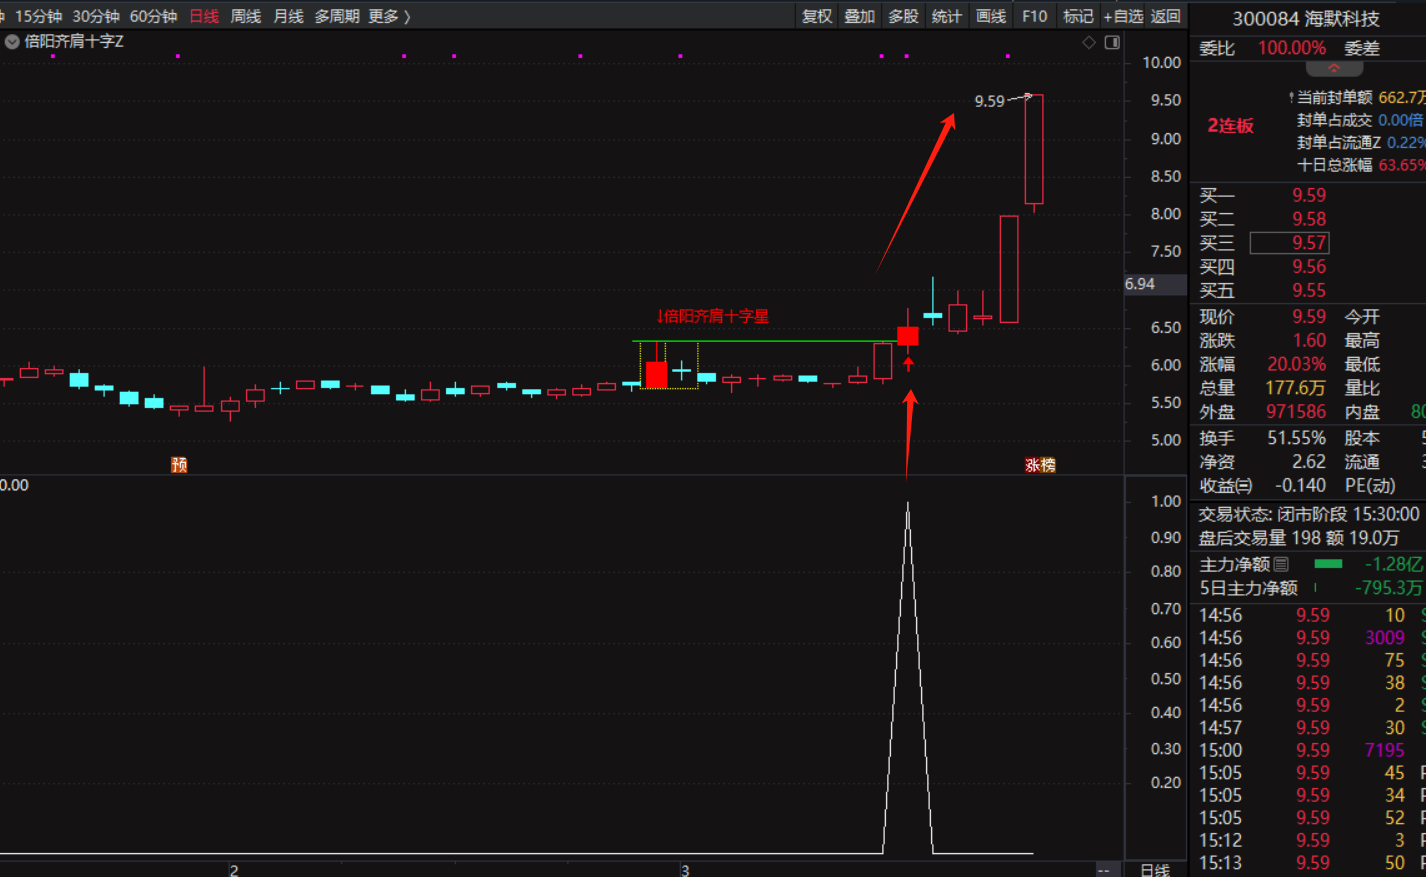Screen dimensions: 1426x877
Task: Toggle 复权 price adjustment
Action: click(817, 16)
